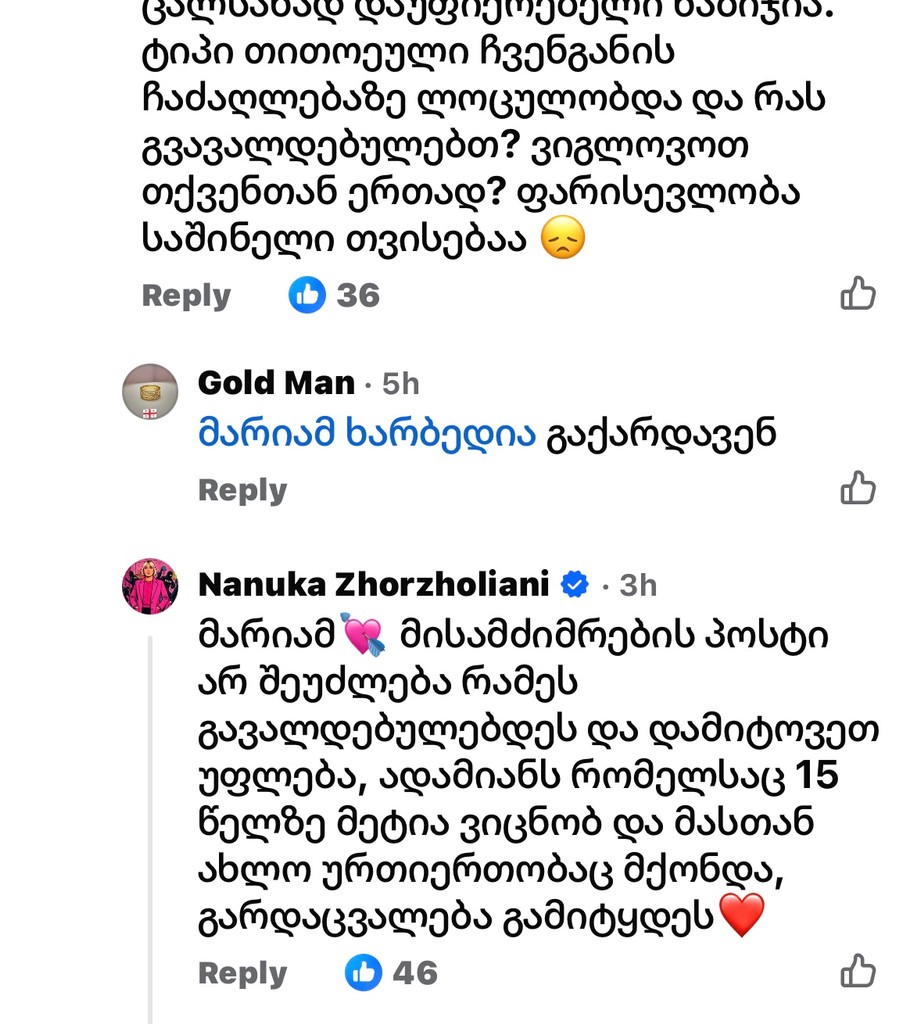View the 36 reactions count
Viewport: 915px width, 1024px height.
coord(358,296)
